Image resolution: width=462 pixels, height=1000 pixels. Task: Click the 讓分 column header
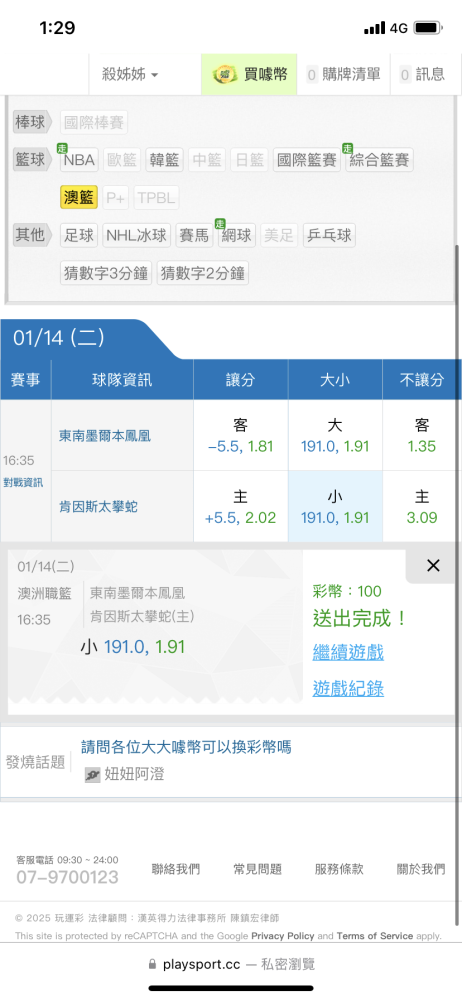241,380
